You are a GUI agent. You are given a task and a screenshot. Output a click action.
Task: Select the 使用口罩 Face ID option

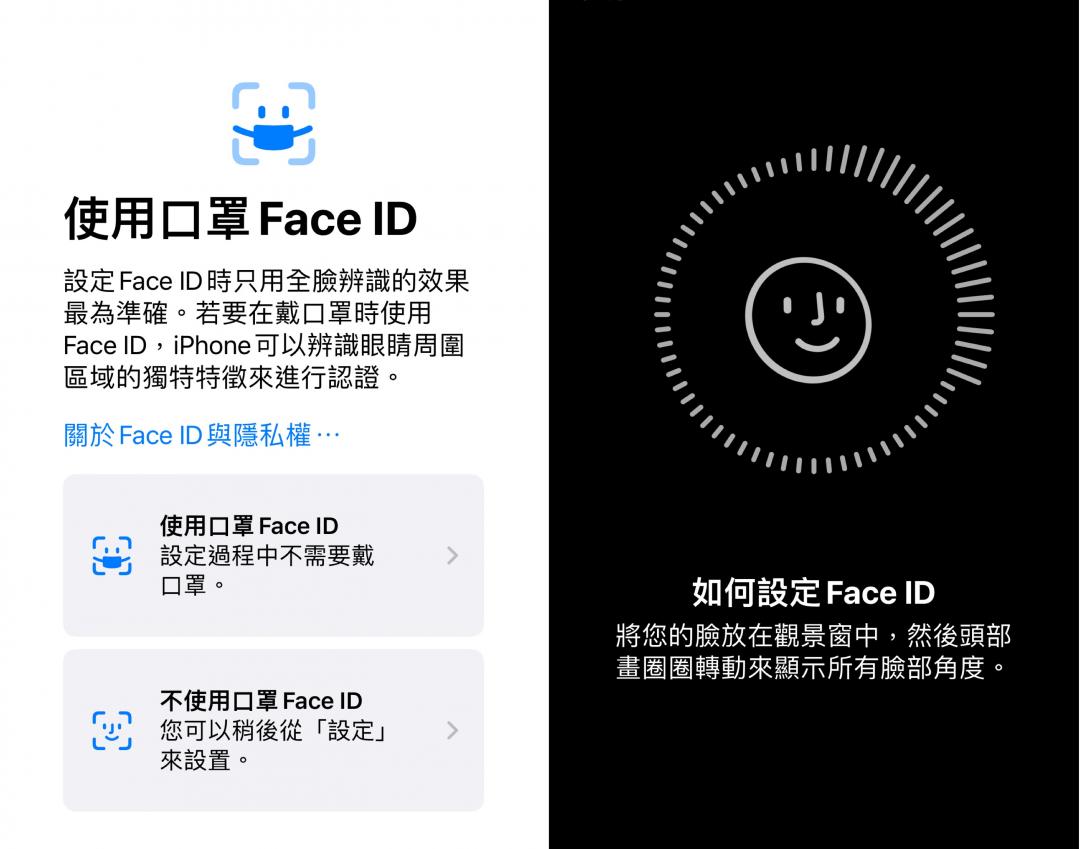273,555
